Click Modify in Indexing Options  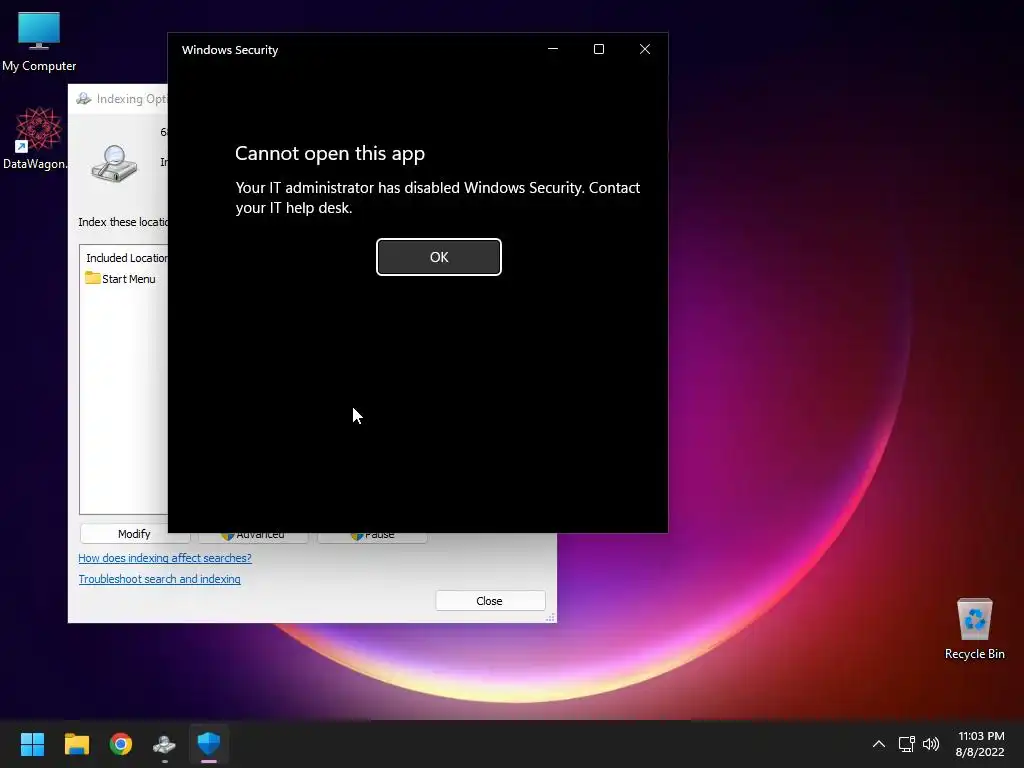[x=135, y=534]
